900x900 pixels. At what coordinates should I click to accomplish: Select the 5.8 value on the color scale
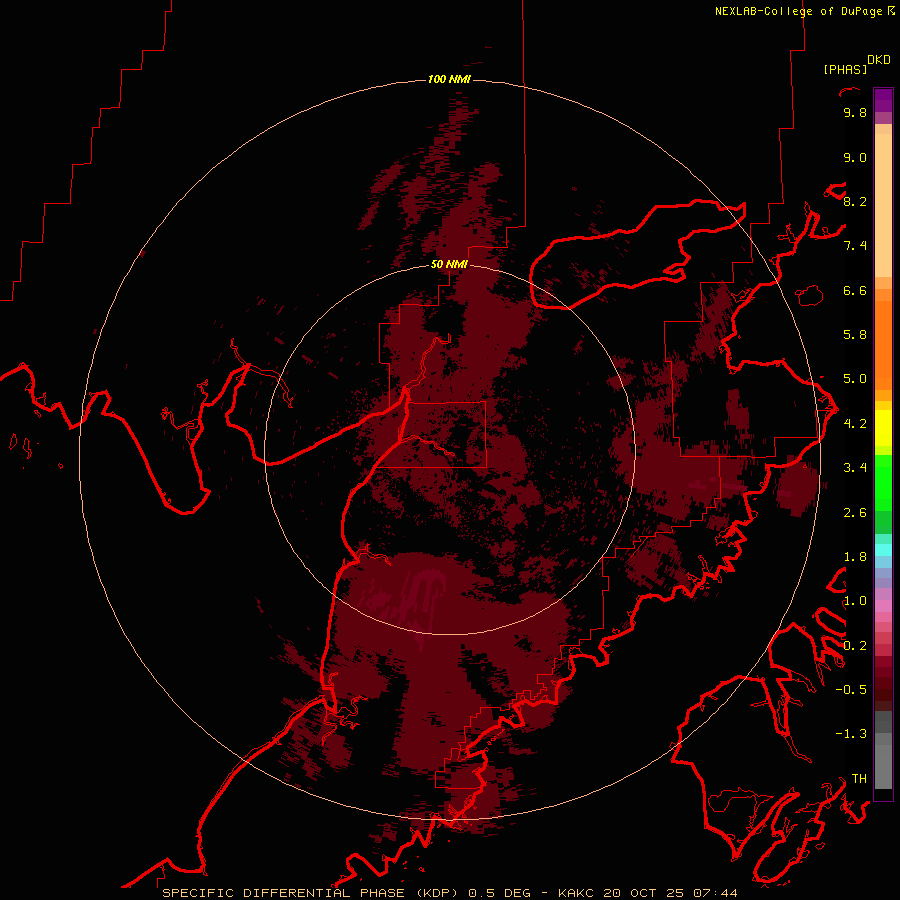pyautogui.click(x=855, y=335)
